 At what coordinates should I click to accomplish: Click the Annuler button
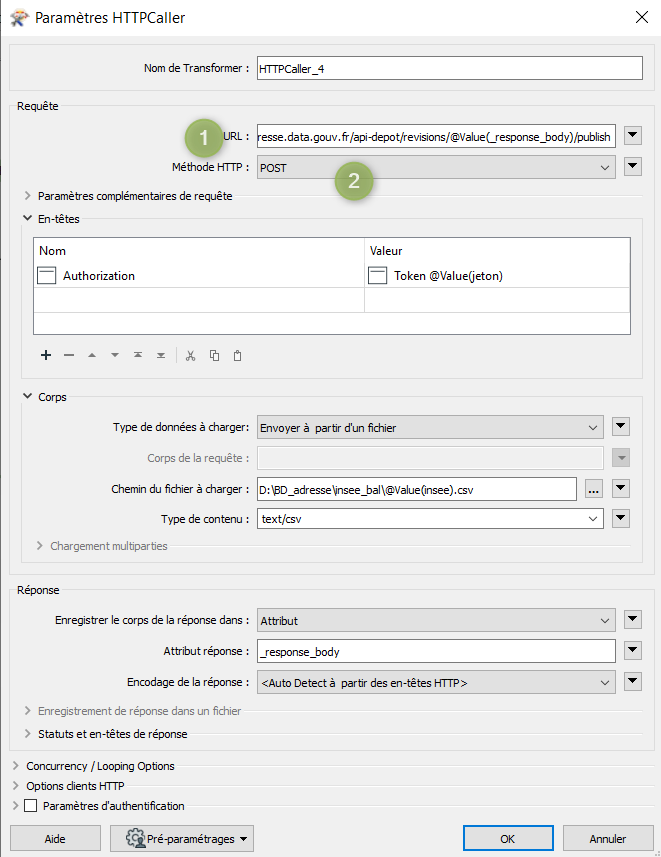pyautogui.click(x=608, y=838)
